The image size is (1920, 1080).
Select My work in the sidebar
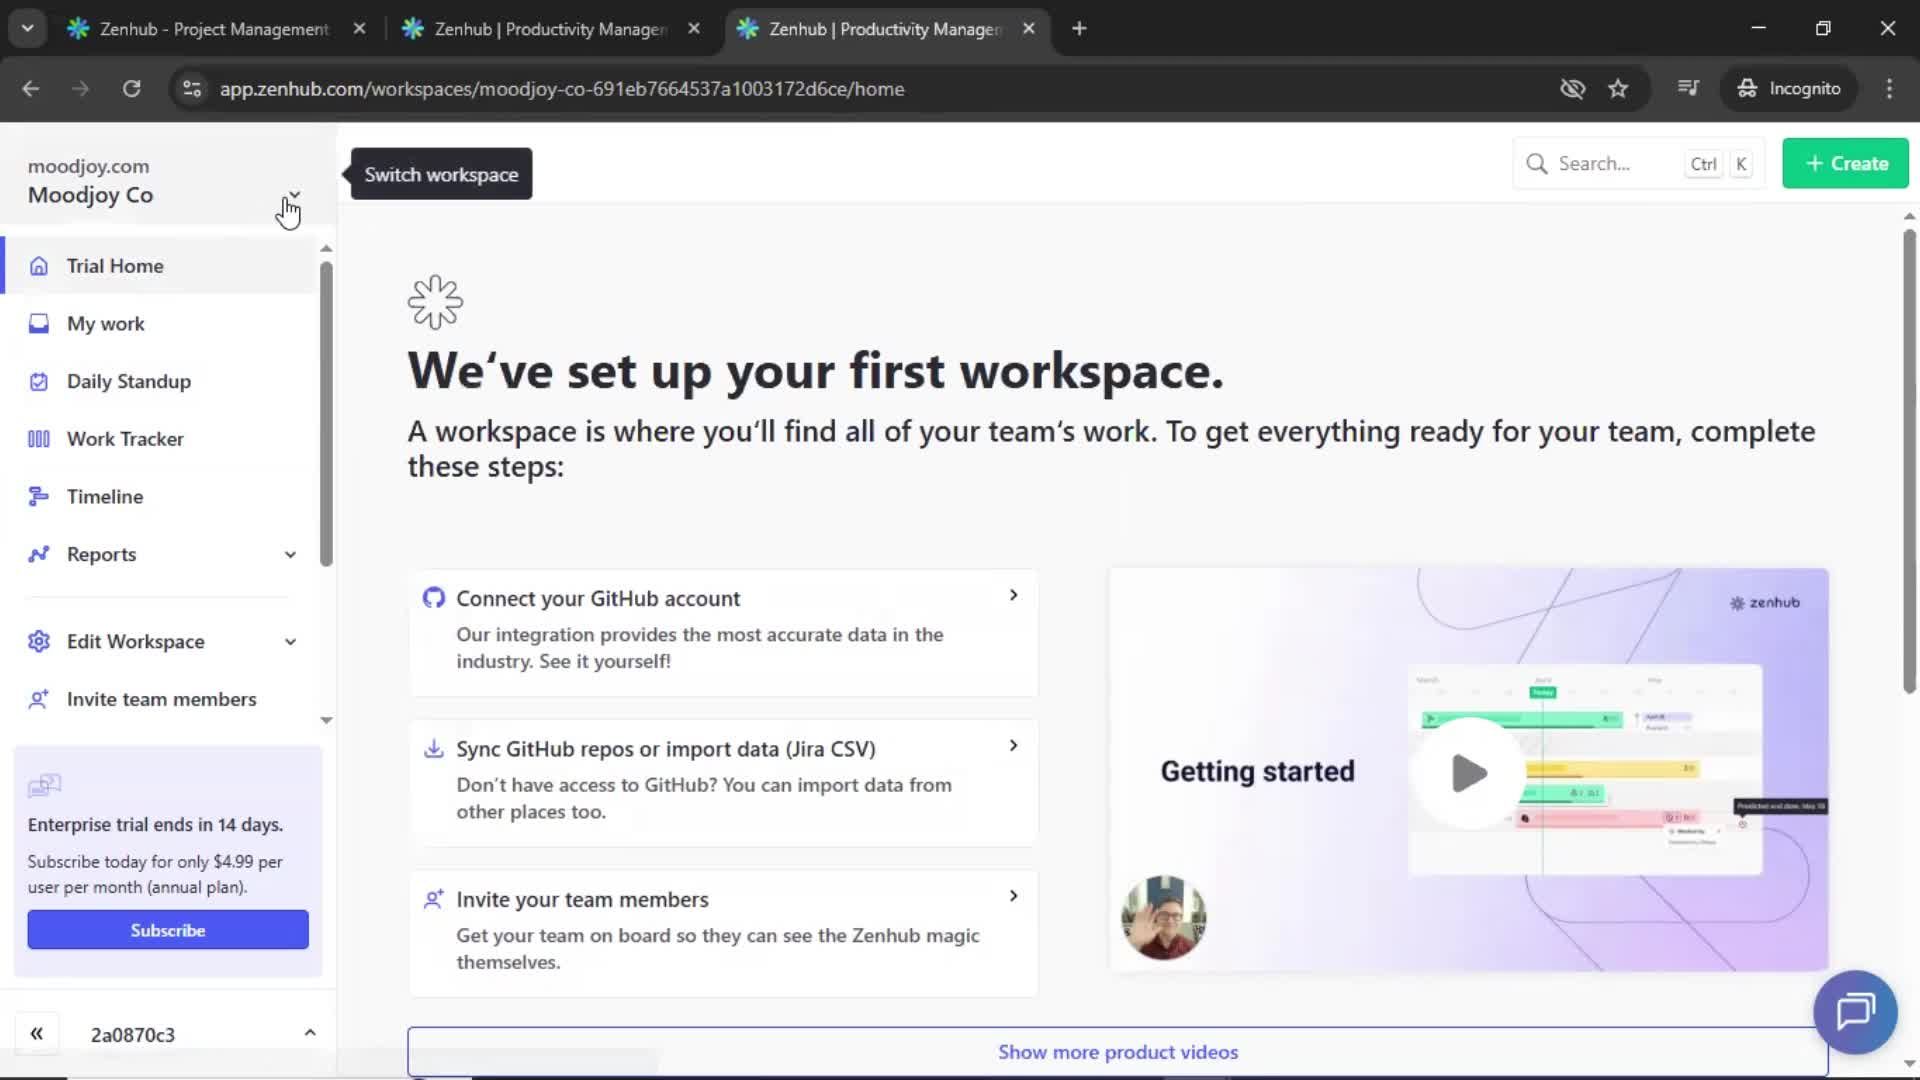tap(104, 323)
